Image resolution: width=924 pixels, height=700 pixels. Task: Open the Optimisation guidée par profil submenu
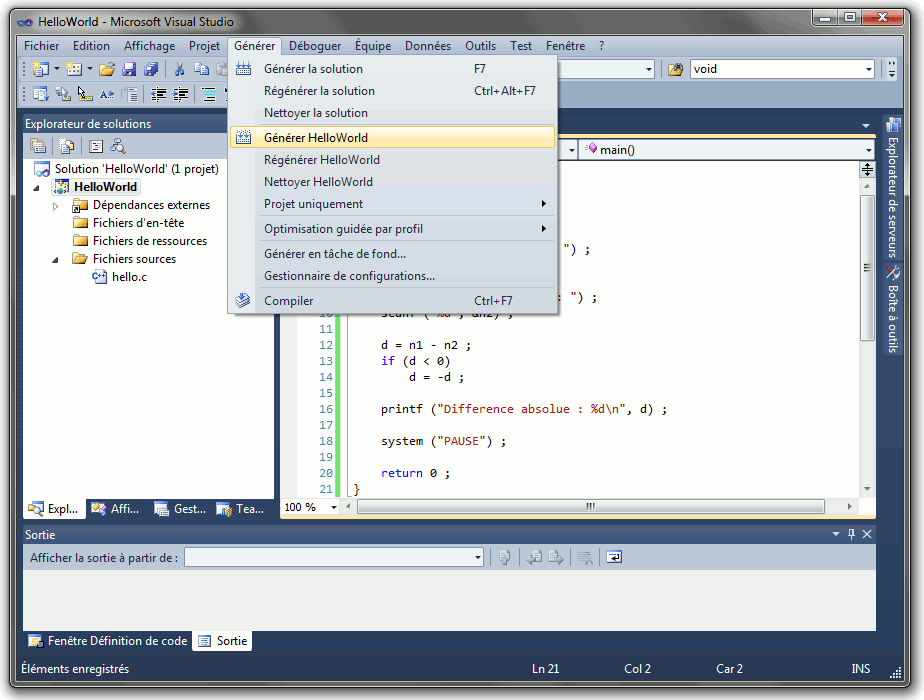coord(392,229)
